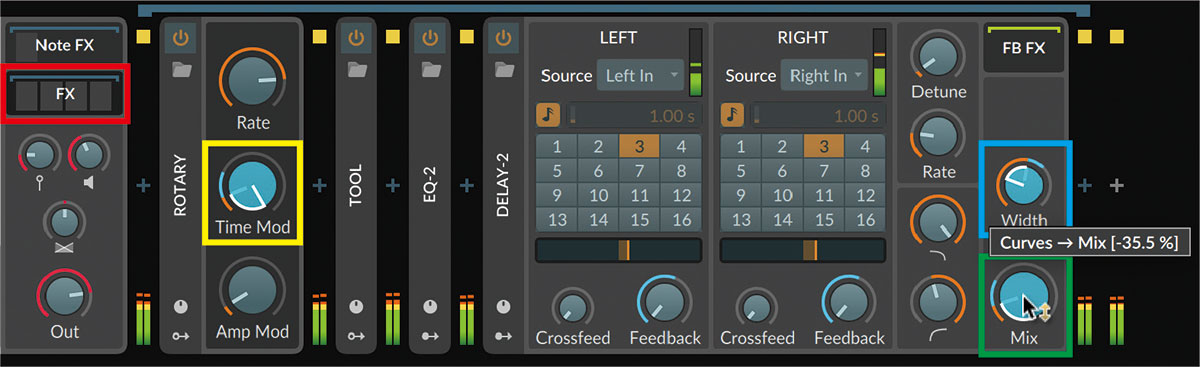This screenshot has height=367, width=1200.
Task: Click the RIGHT delay time field 1.00 s
Action: (x=818, y=115)
